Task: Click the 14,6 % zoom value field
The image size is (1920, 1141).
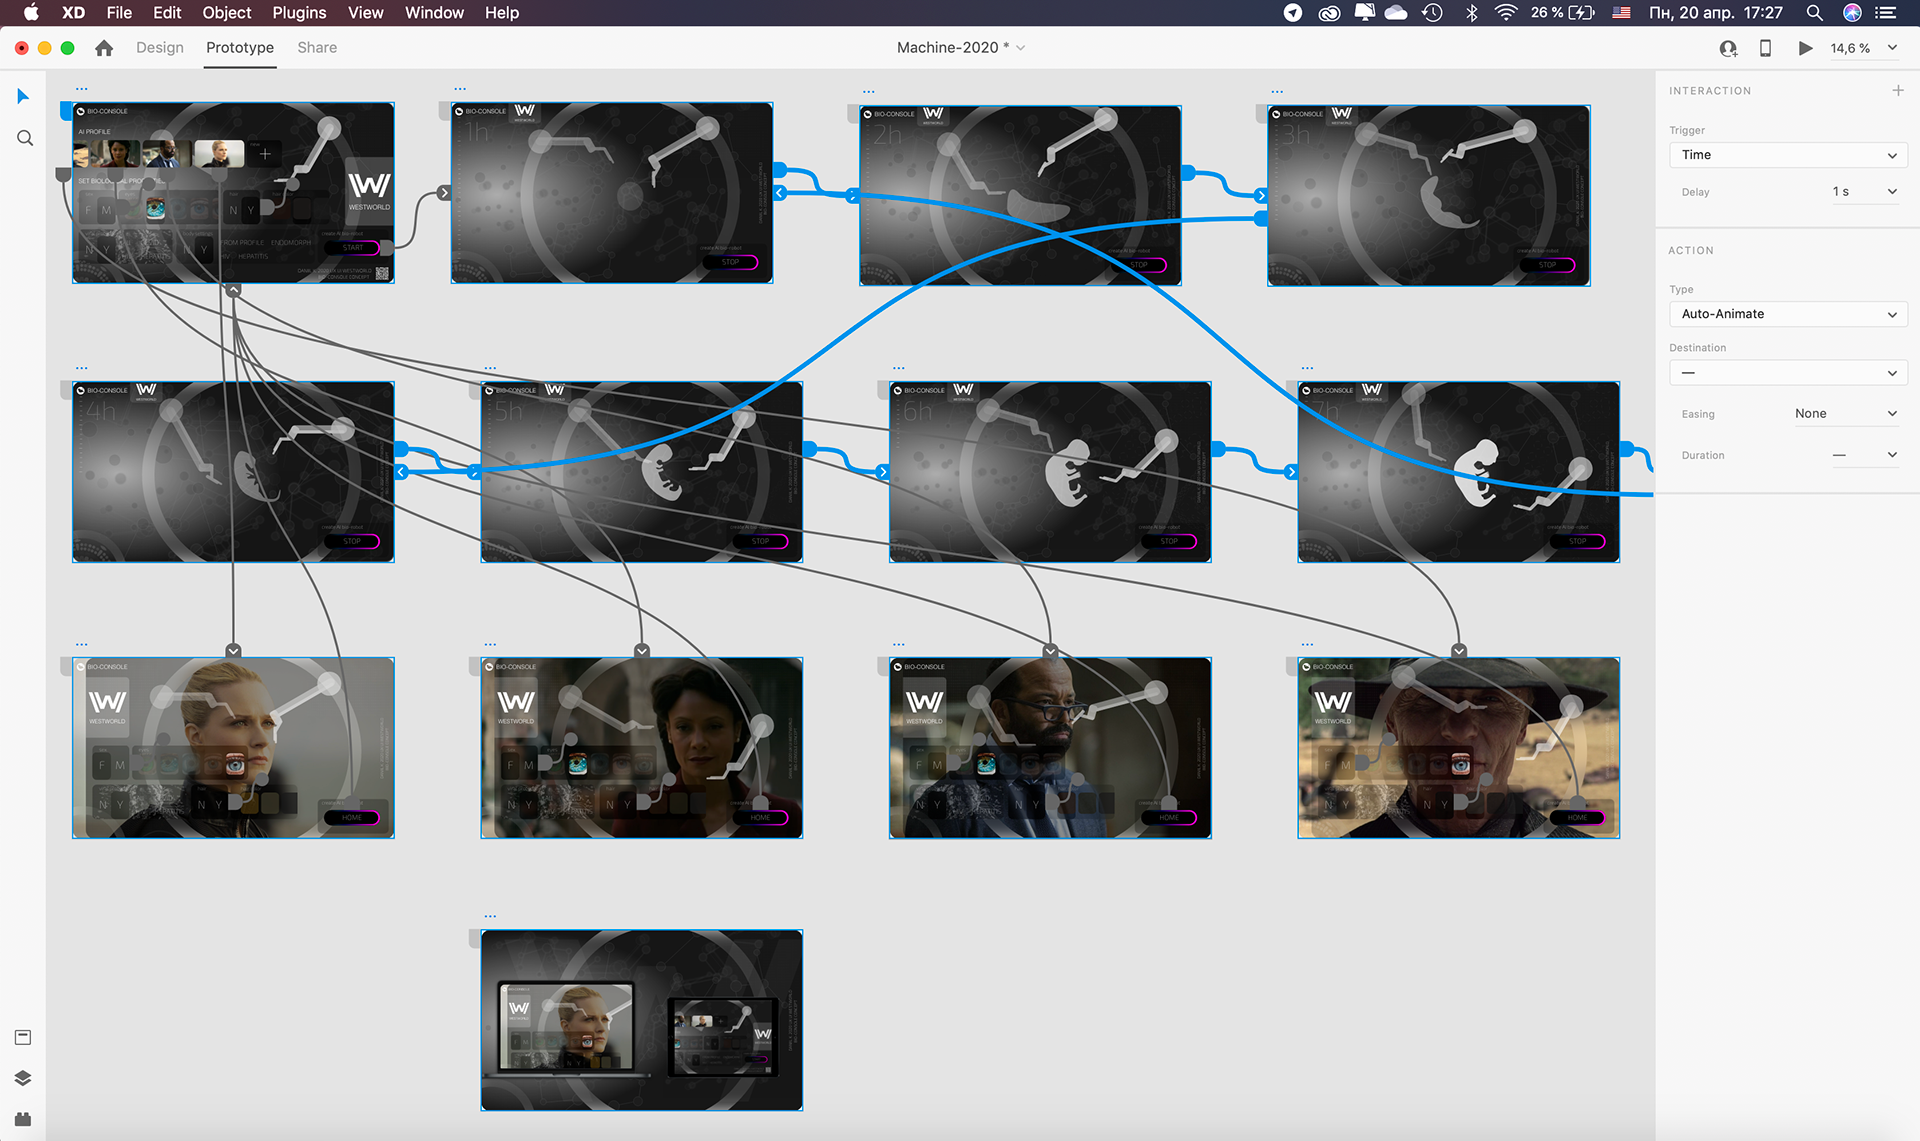Action: click(x=1850, y=48)
